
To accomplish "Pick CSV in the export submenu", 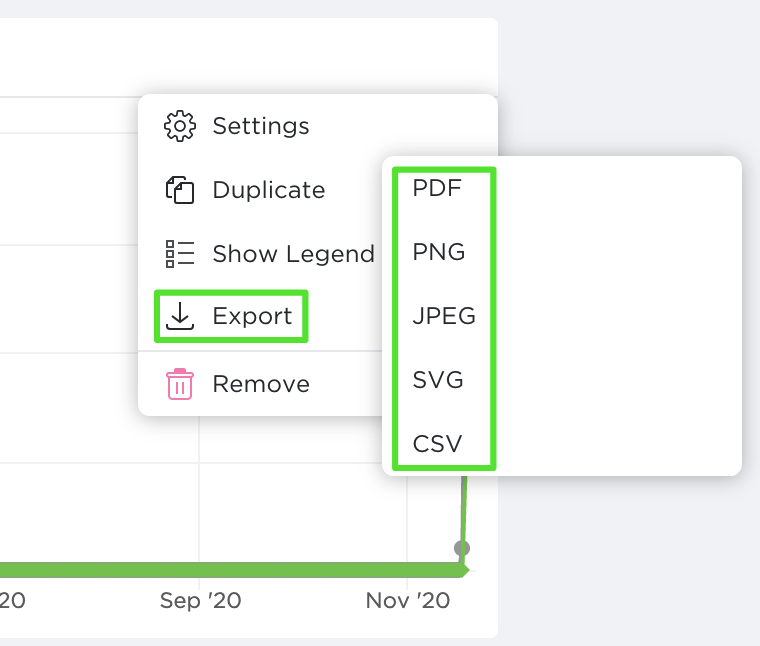I will (x=438, y=443).
